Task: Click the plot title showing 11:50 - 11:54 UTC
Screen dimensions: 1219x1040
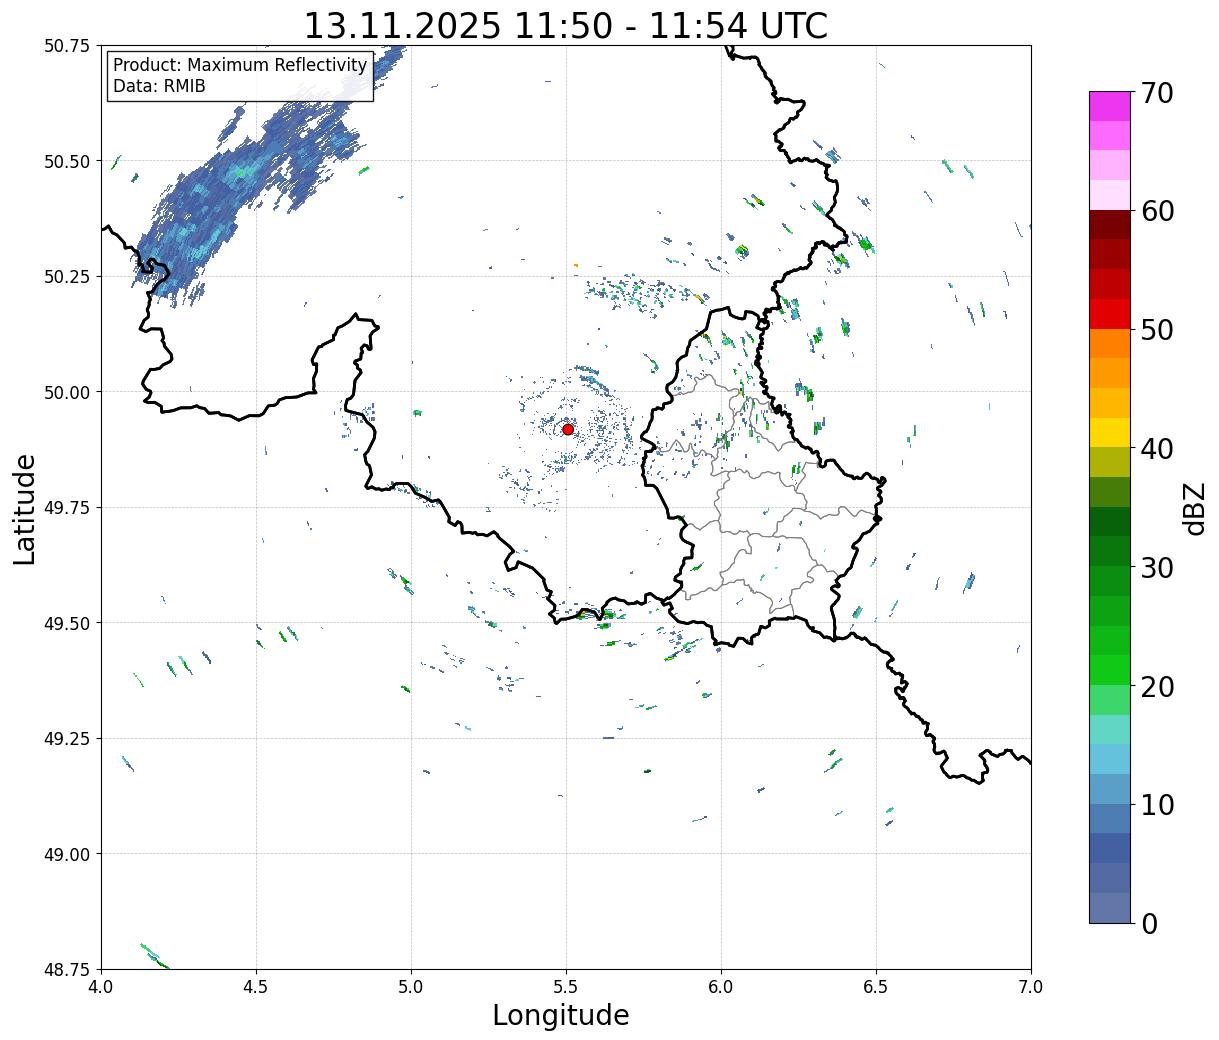Action: pos(566,25)
